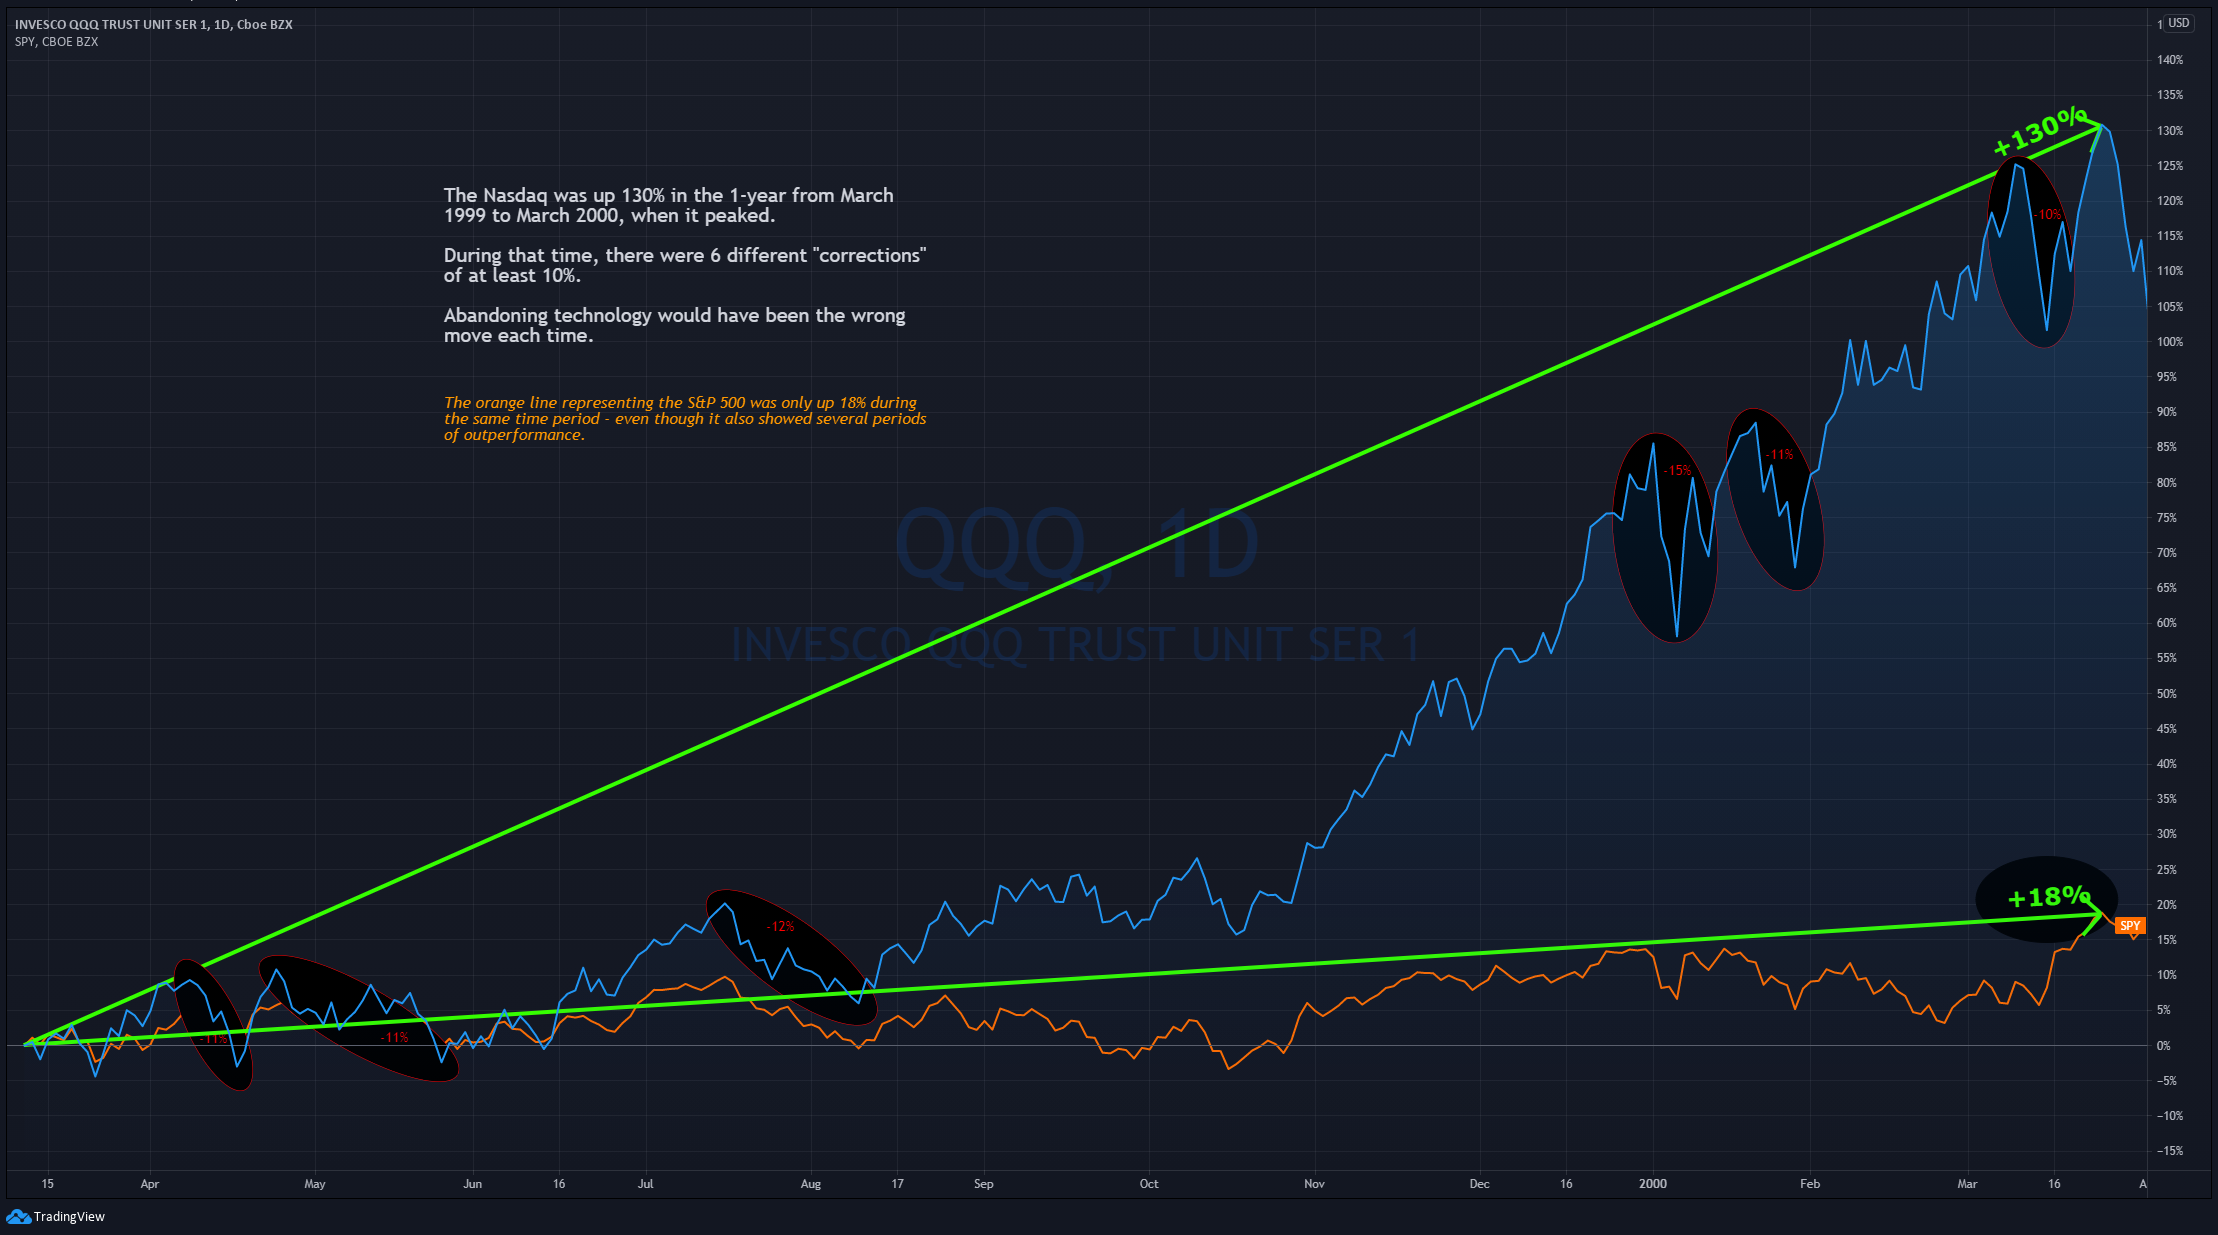Select the -15% red correction label

point(1677,470)
